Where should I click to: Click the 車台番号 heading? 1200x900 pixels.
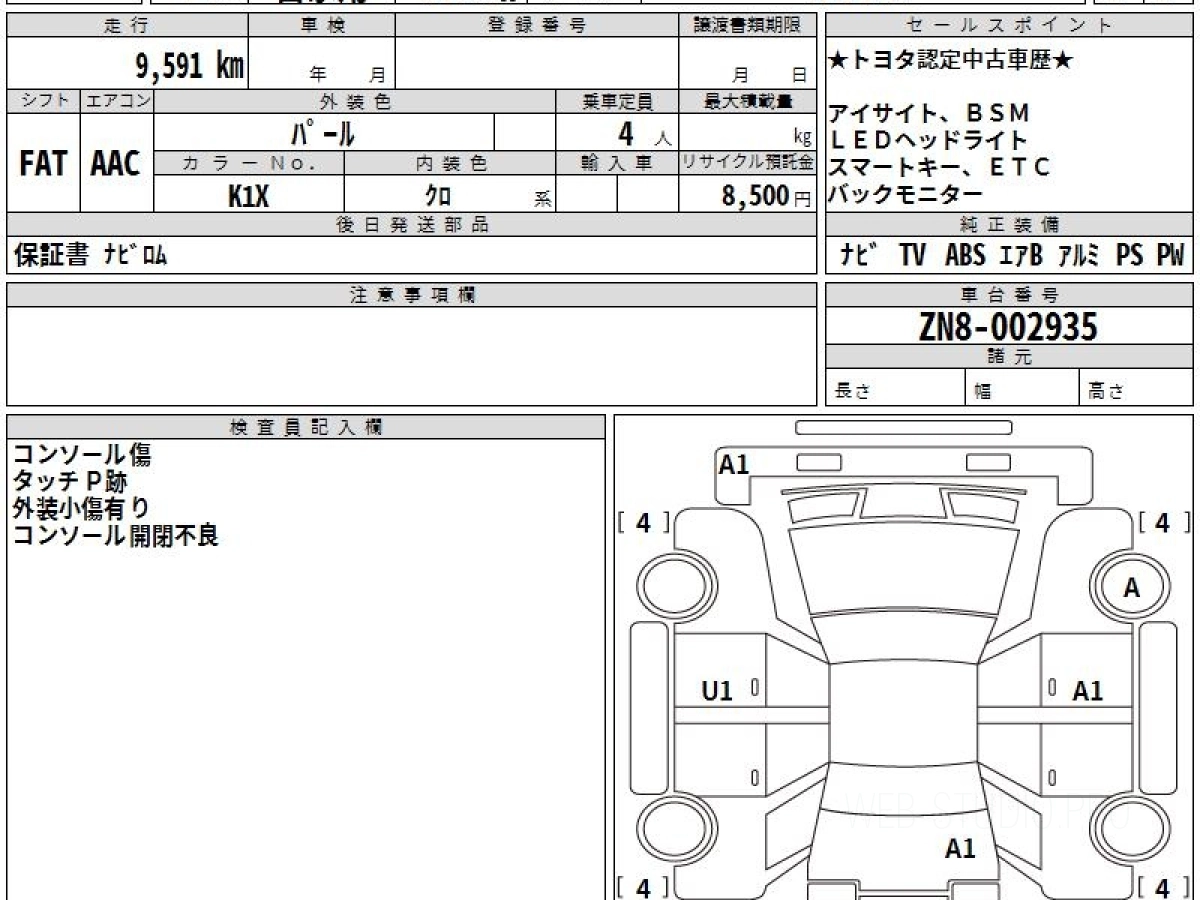pyautogui.click(x=1009, y=295)
